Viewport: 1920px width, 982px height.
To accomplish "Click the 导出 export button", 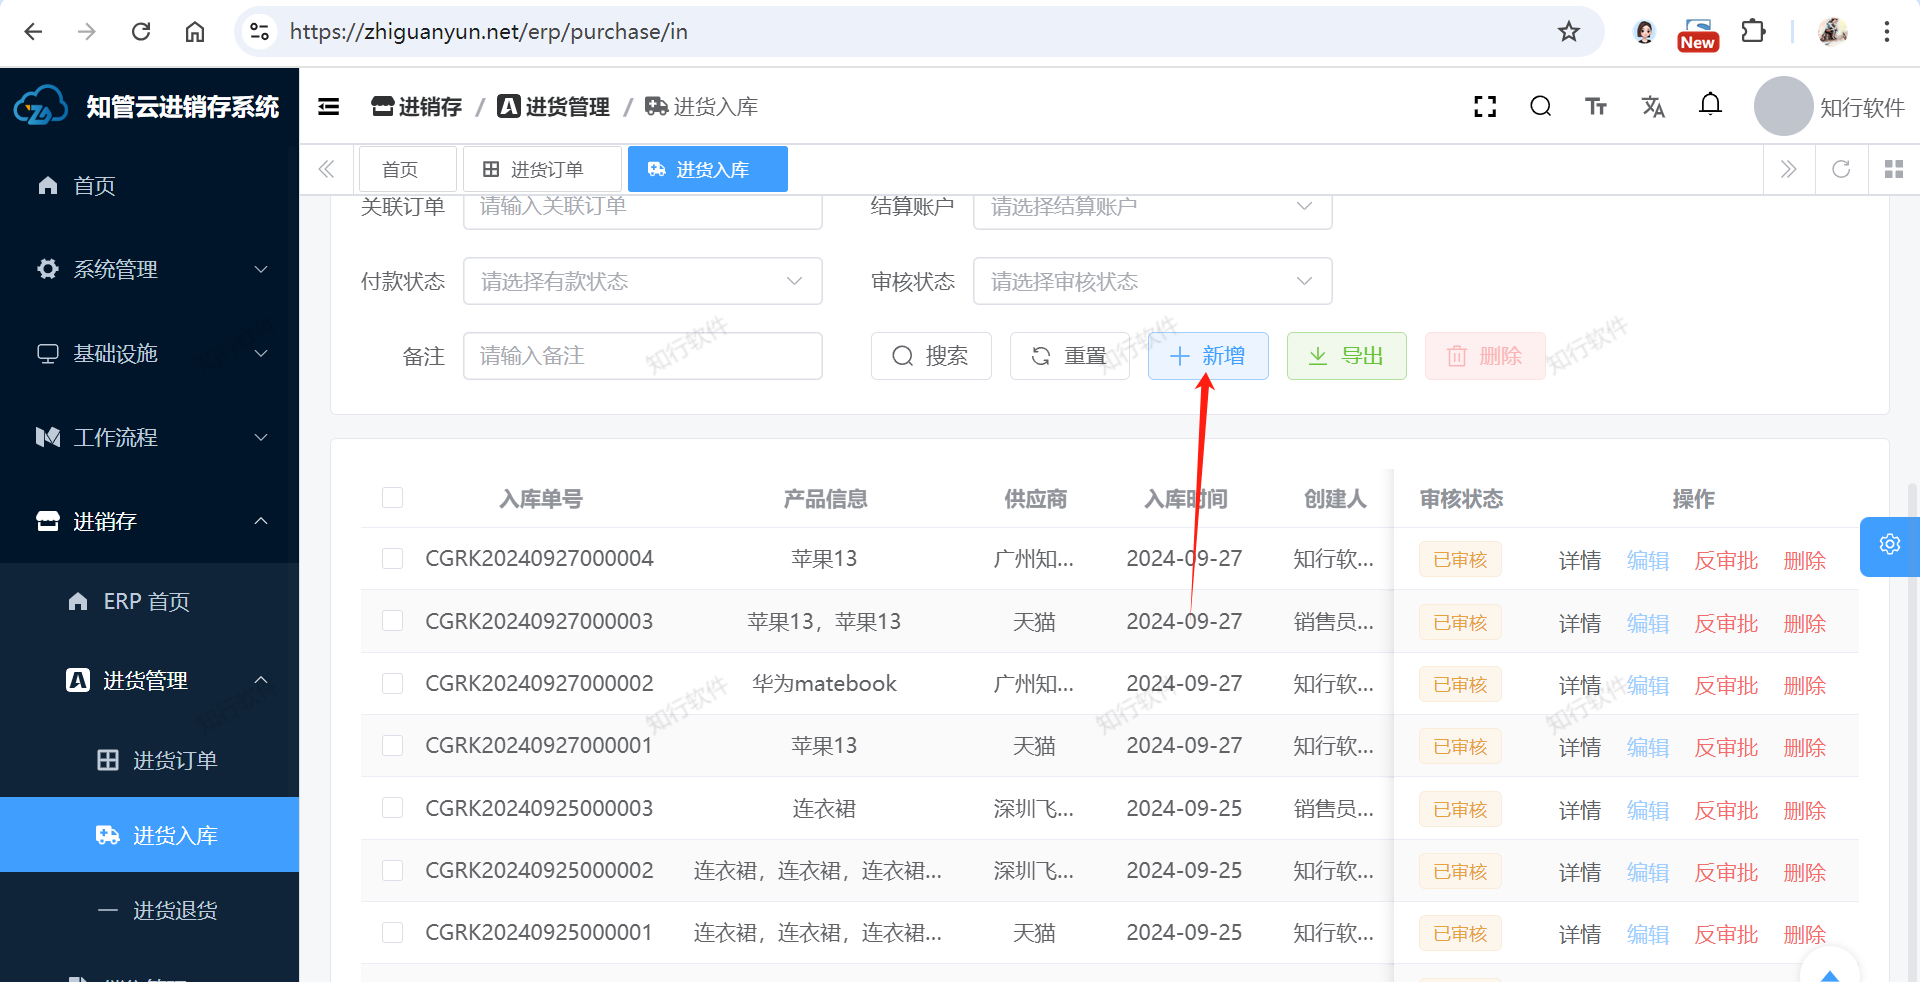I will click(1346, 356).
